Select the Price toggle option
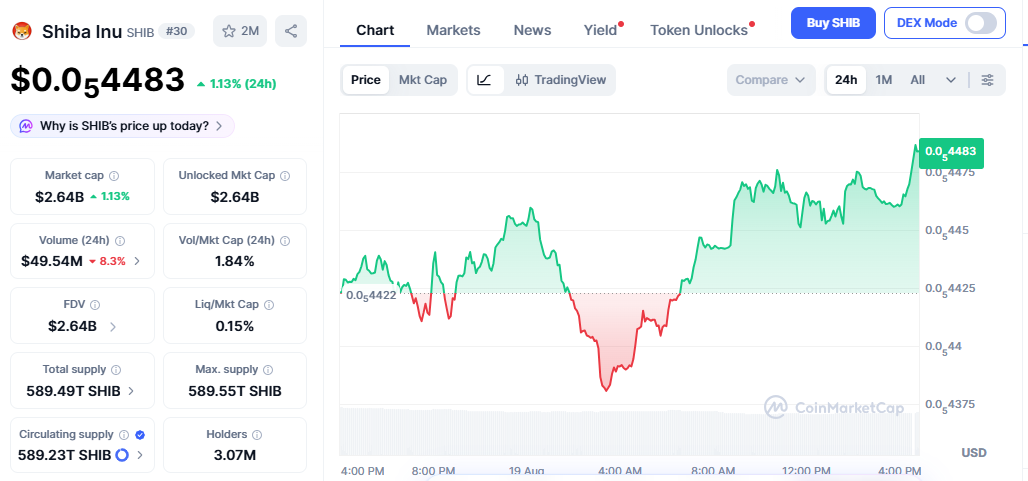Image resolution: width=1028 pixels, height=481 pixels. pyautogui.click(x=366, y=80)
